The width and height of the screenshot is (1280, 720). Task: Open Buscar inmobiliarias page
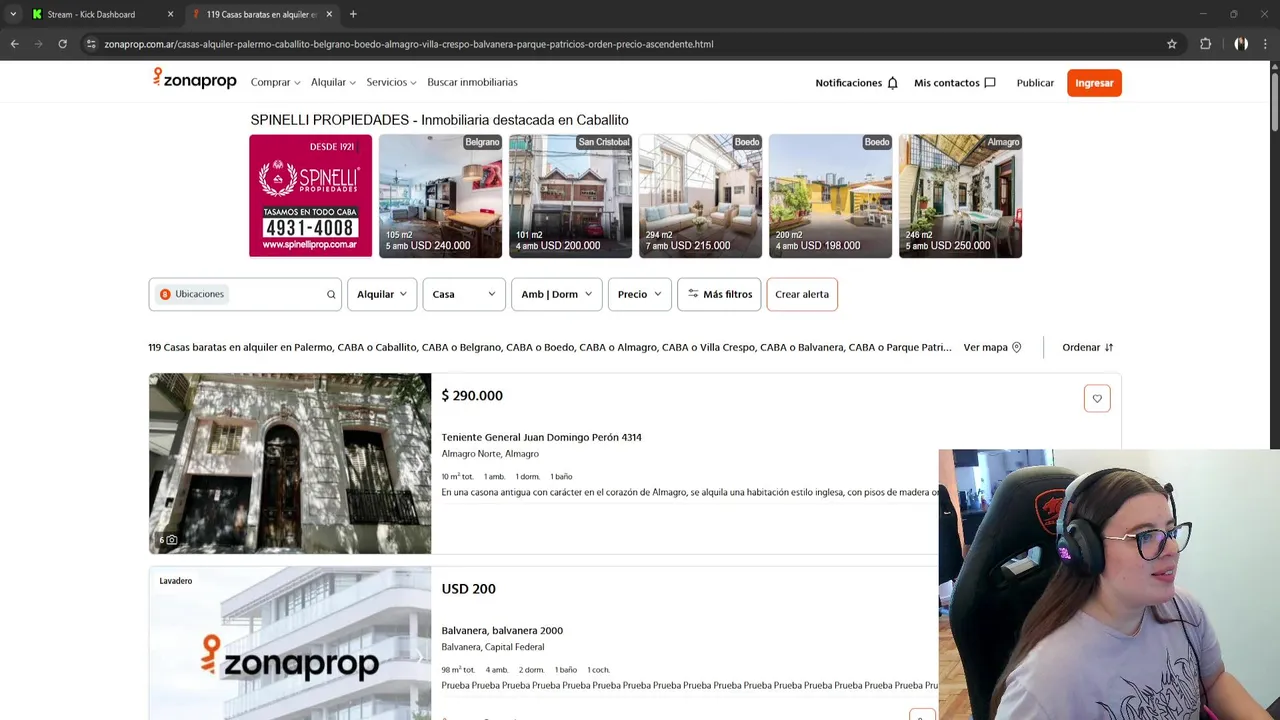pos(472,82)
